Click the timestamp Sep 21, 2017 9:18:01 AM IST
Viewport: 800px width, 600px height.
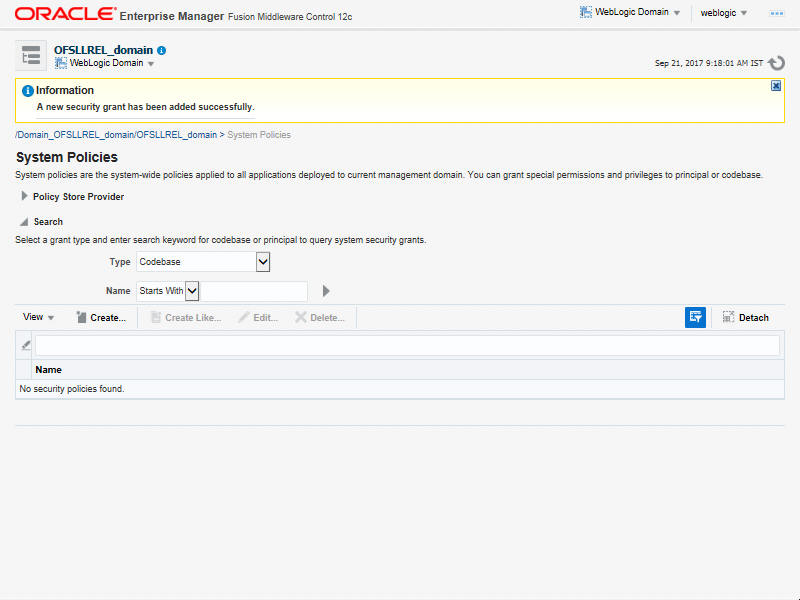(x=709, y=63)
